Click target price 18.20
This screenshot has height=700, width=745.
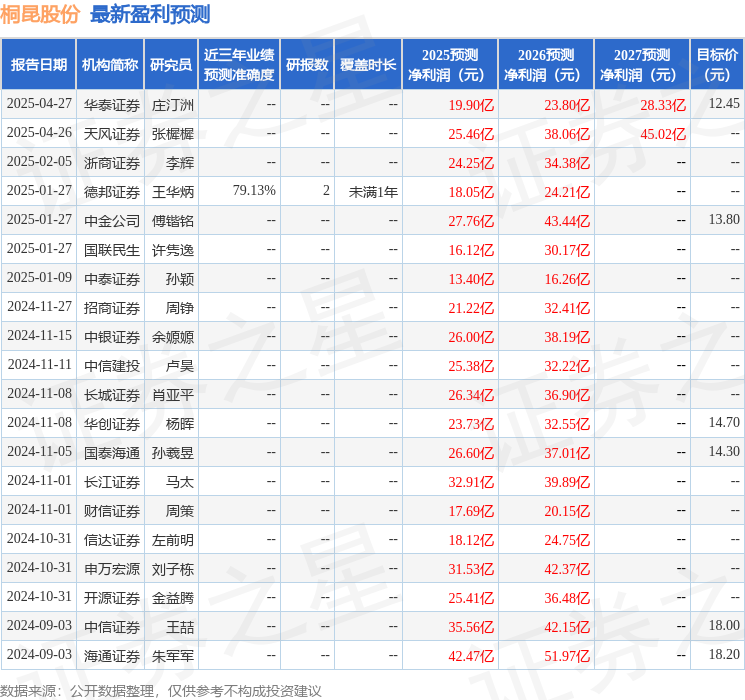(724, 654)
